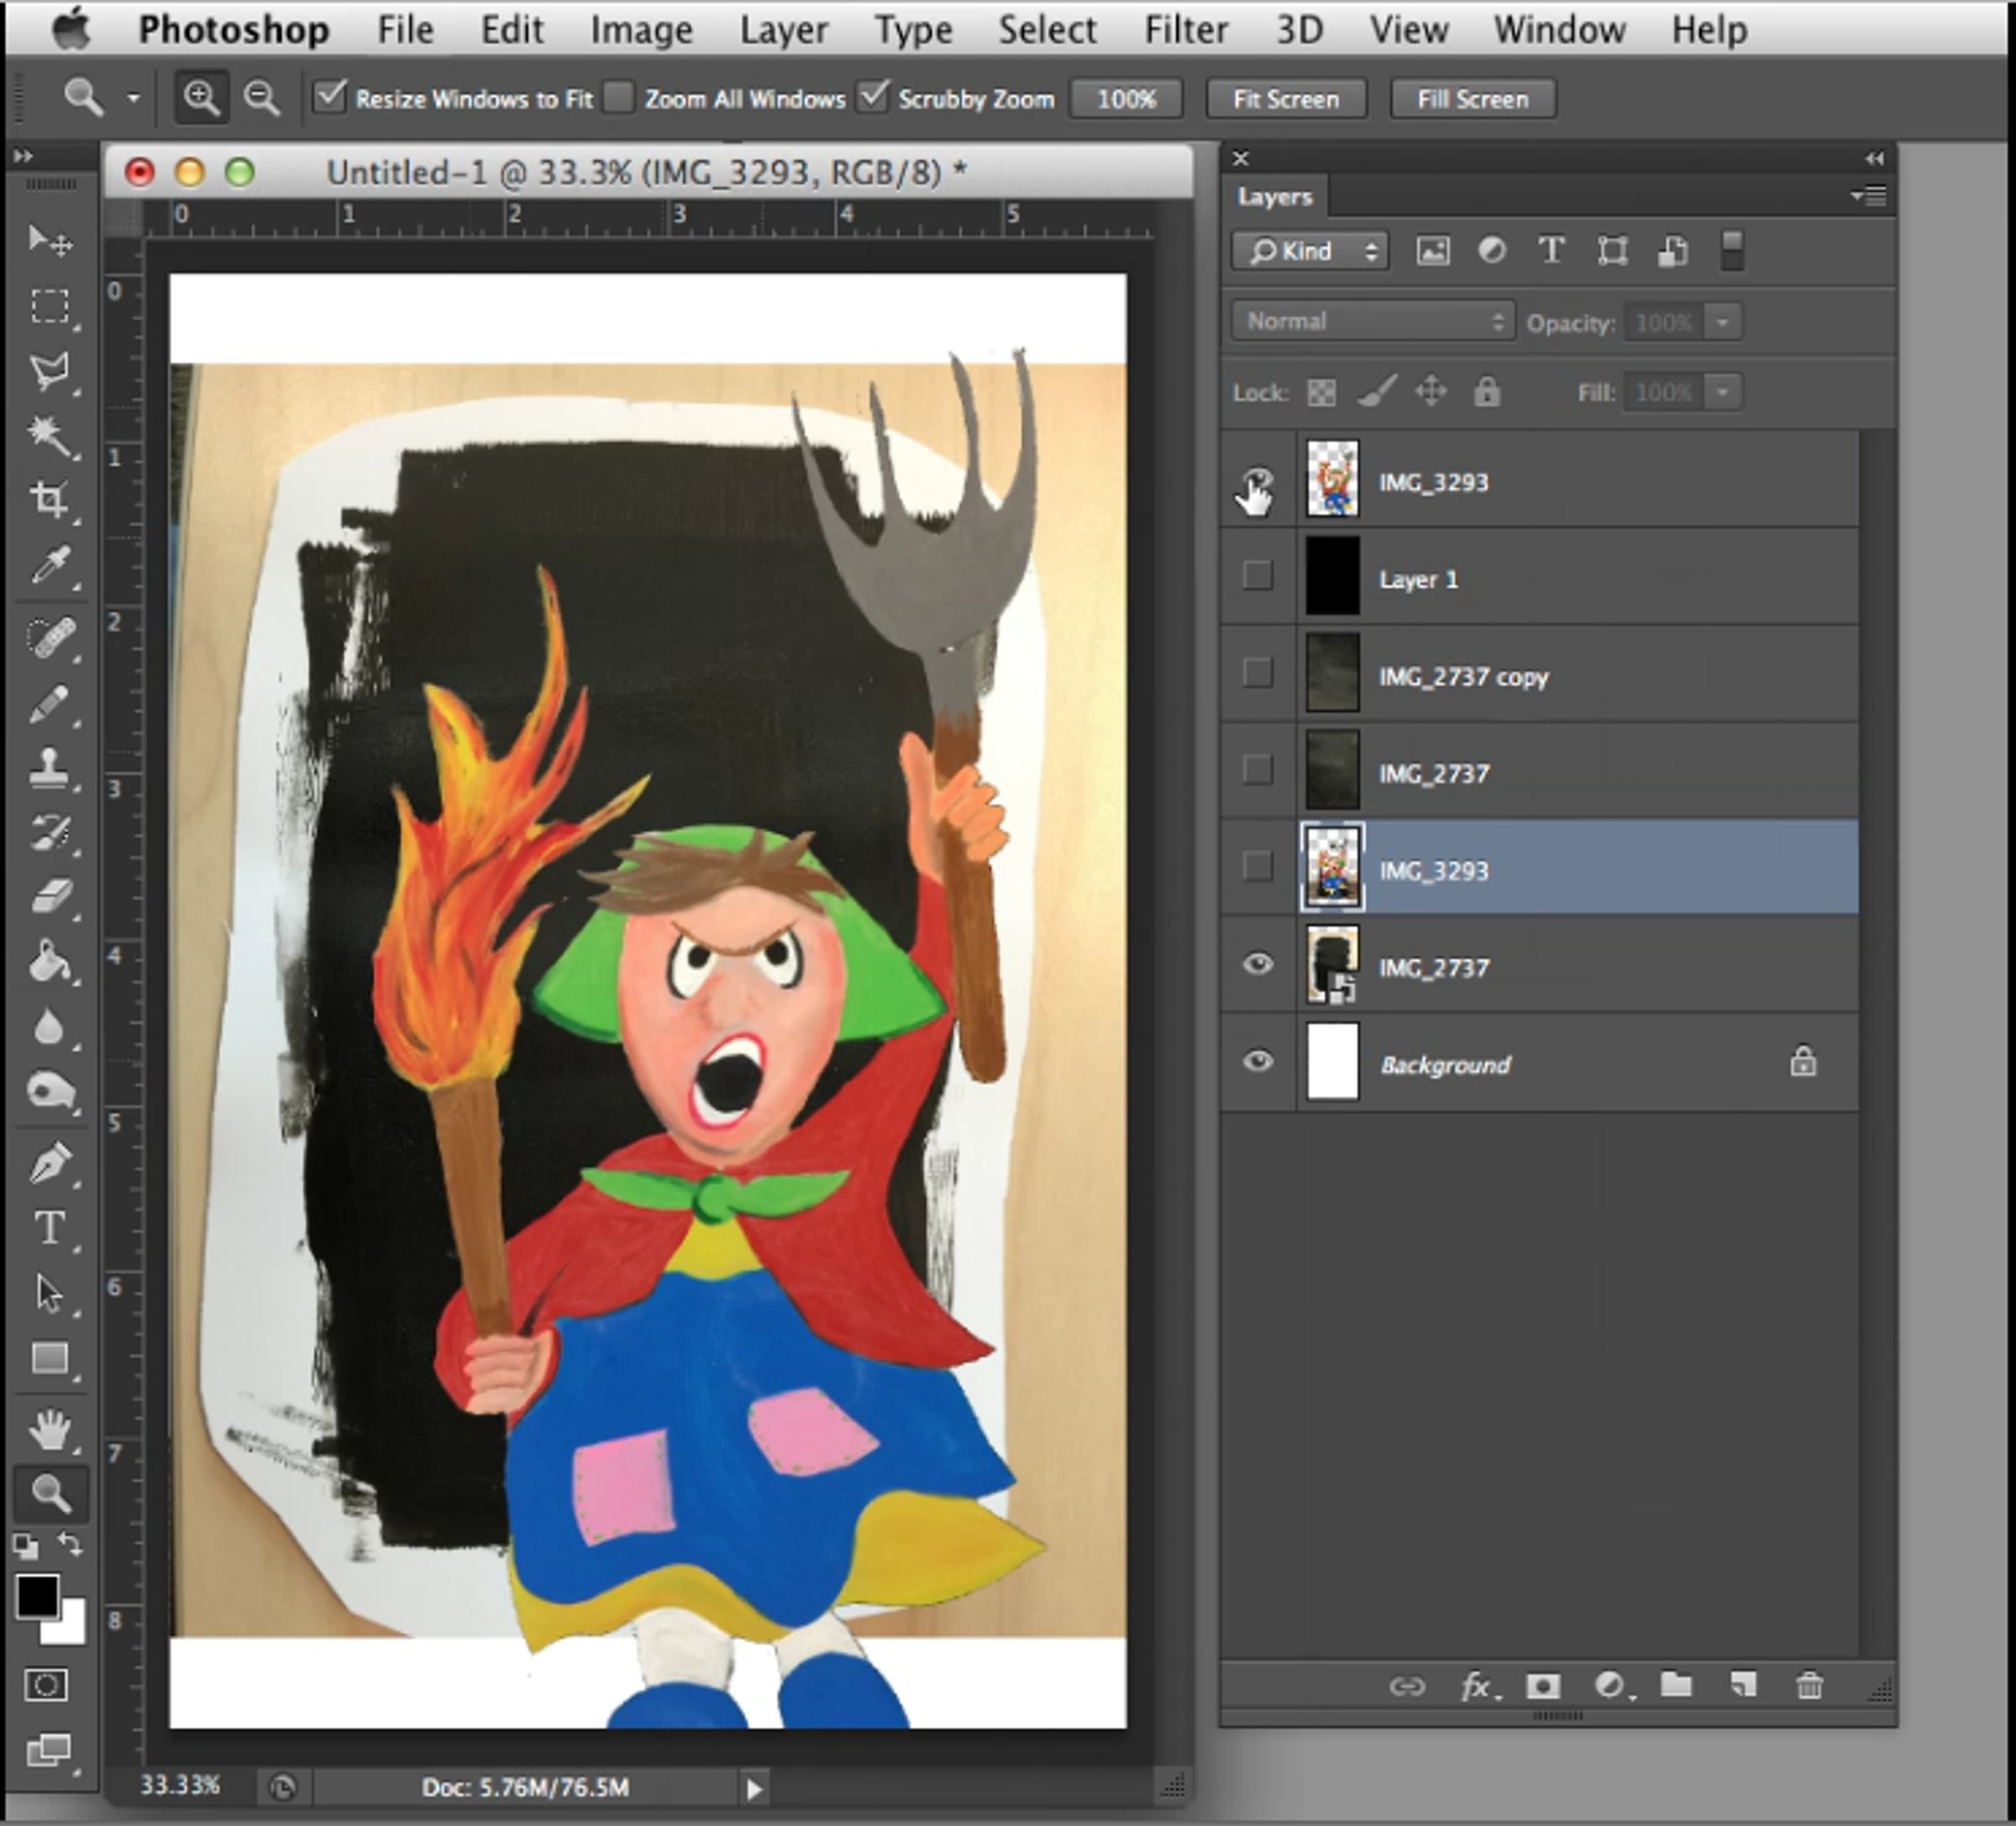
Task: Select the Crop tool
Action: 49,499
